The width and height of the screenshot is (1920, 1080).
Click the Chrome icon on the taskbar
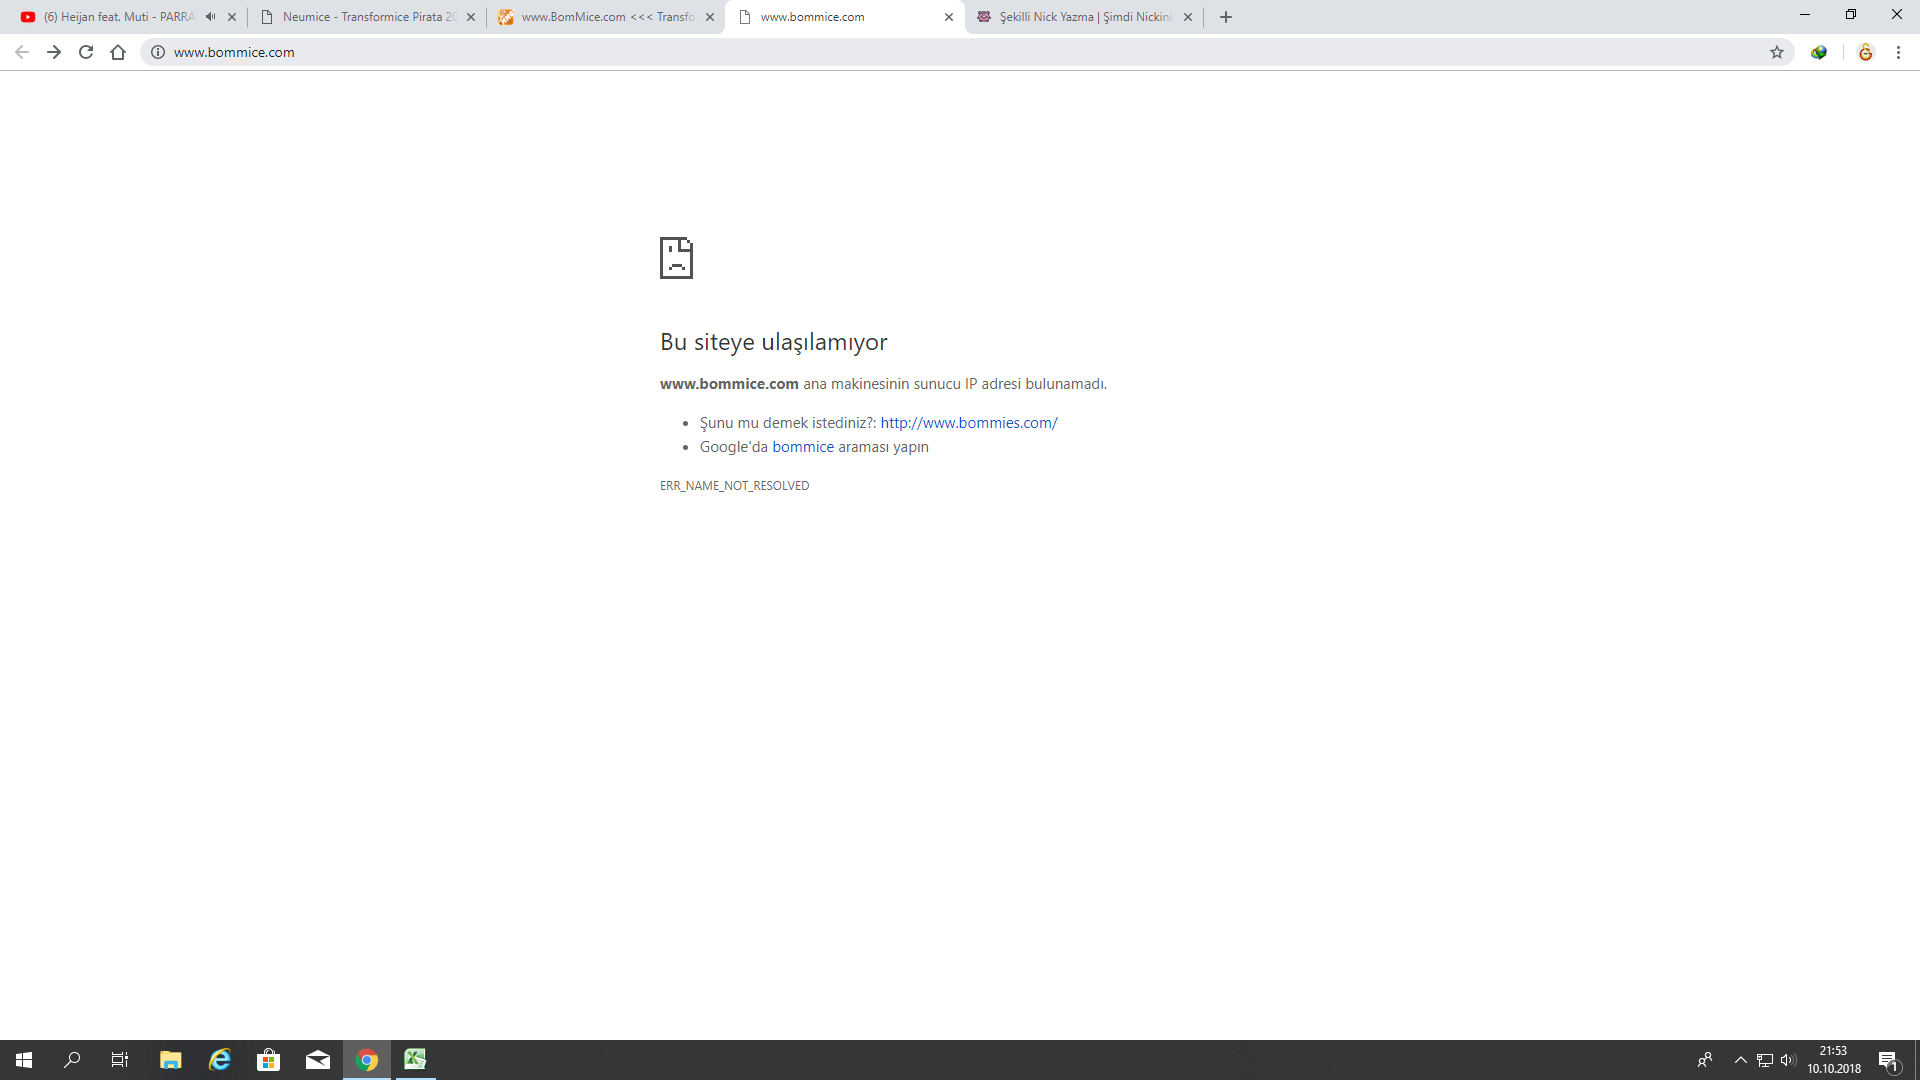point(367,1060)
